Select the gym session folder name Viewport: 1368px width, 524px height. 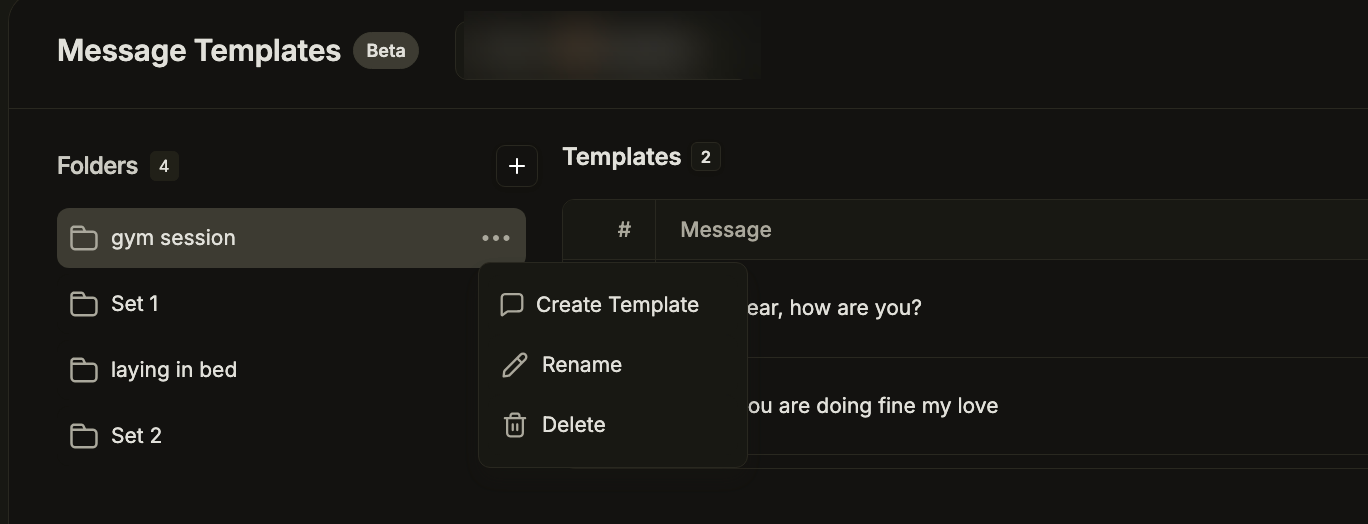tap(173, 238)
